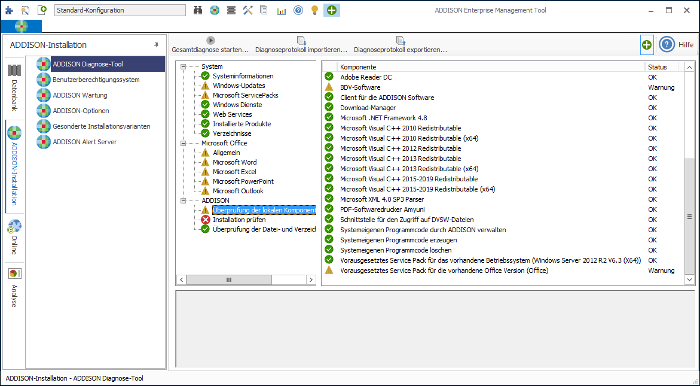Collapse the System tree node
This screenshot has width=700, height=386.
coord(183,66)
